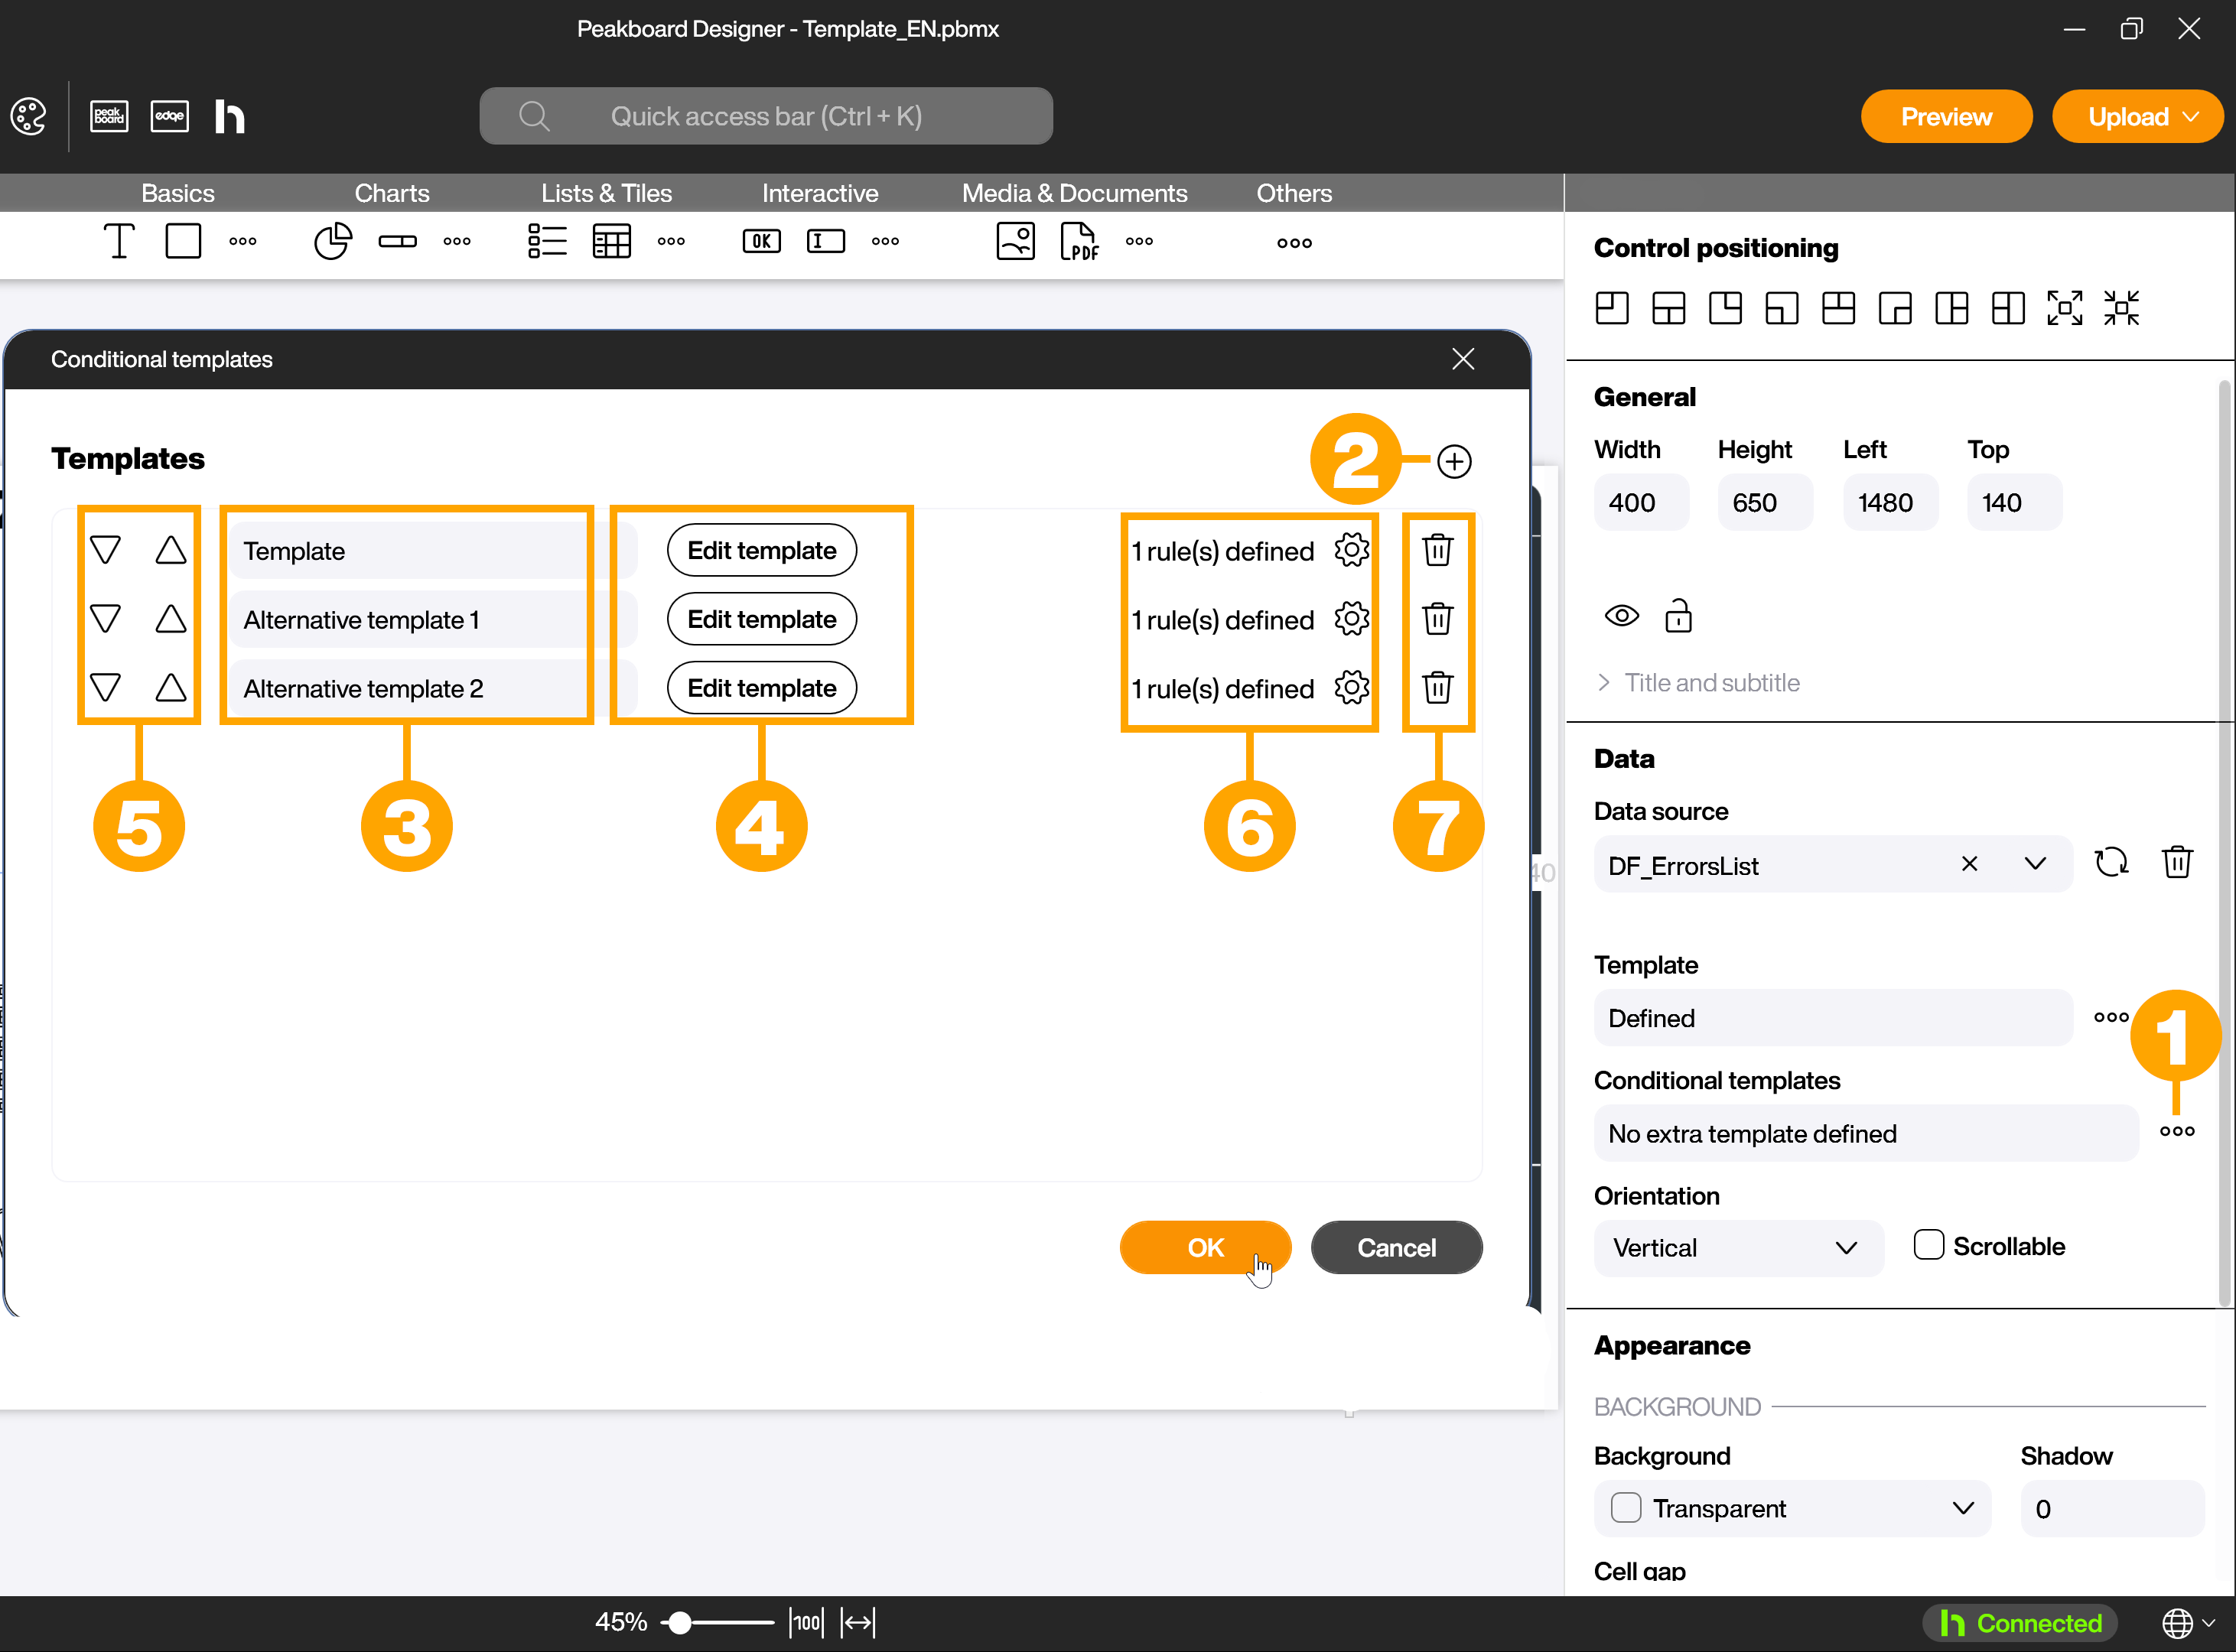This screenshot has height=1652, width=2236.
Task: Reload the DF_ErrorsList data source
Action: (x=2111, y=863)
